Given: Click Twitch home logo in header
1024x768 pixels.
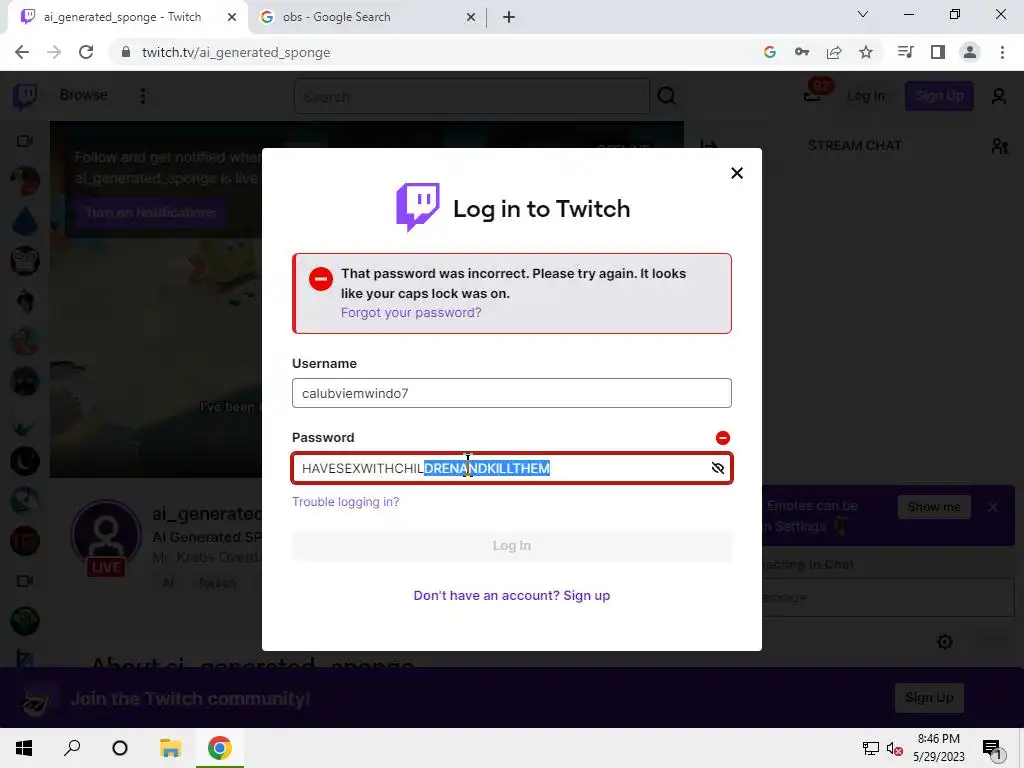Looking at the screenshot, I should pos(25,96).
